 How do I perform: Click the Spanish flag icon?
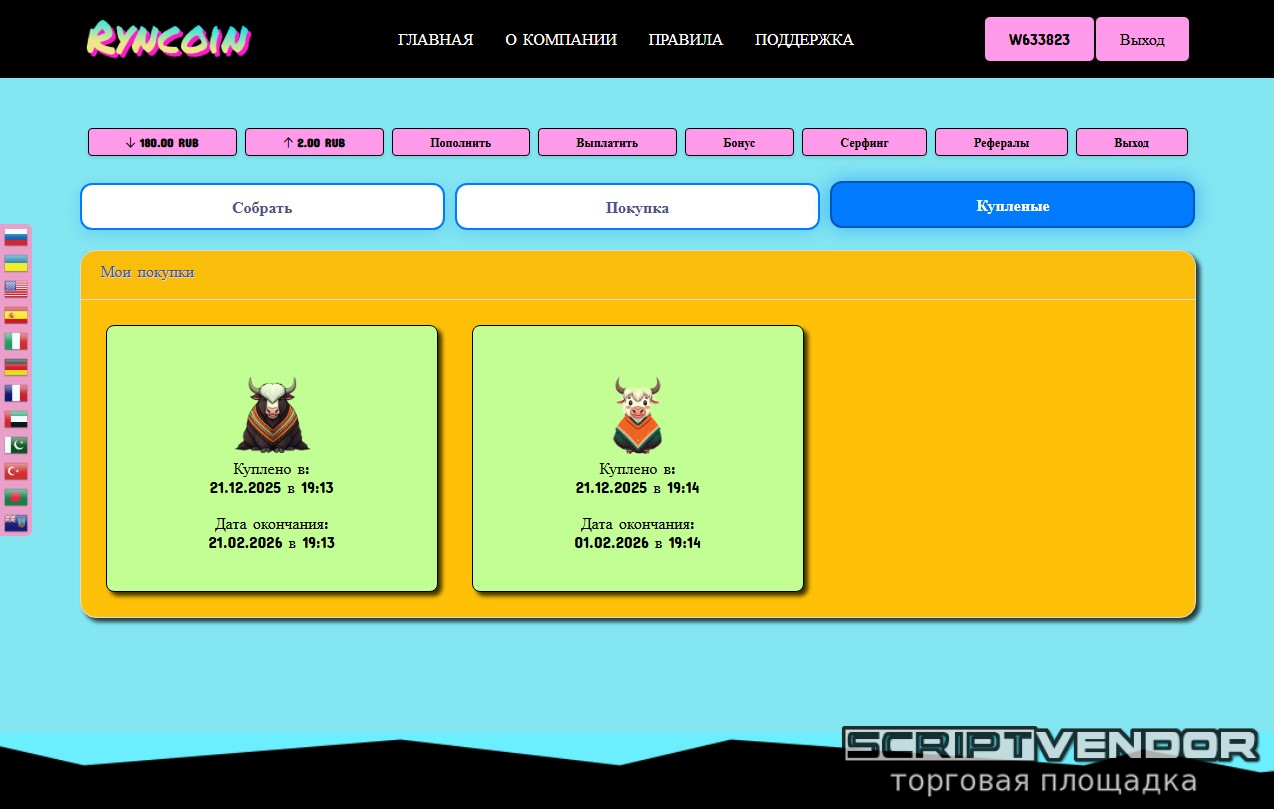pyautogui.click(x=16, y=316)
